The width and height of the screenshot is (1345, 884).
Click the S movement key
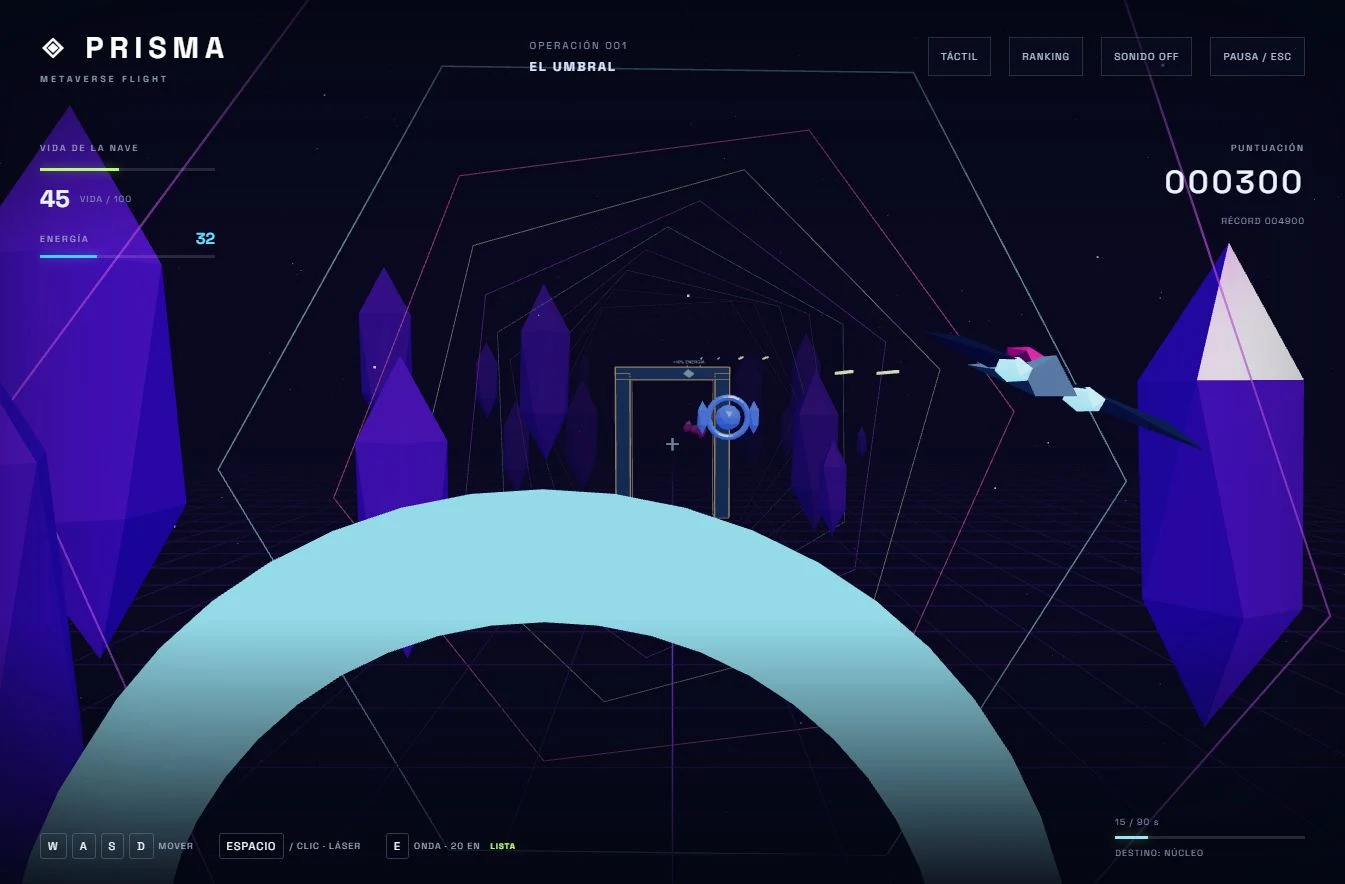112,846
